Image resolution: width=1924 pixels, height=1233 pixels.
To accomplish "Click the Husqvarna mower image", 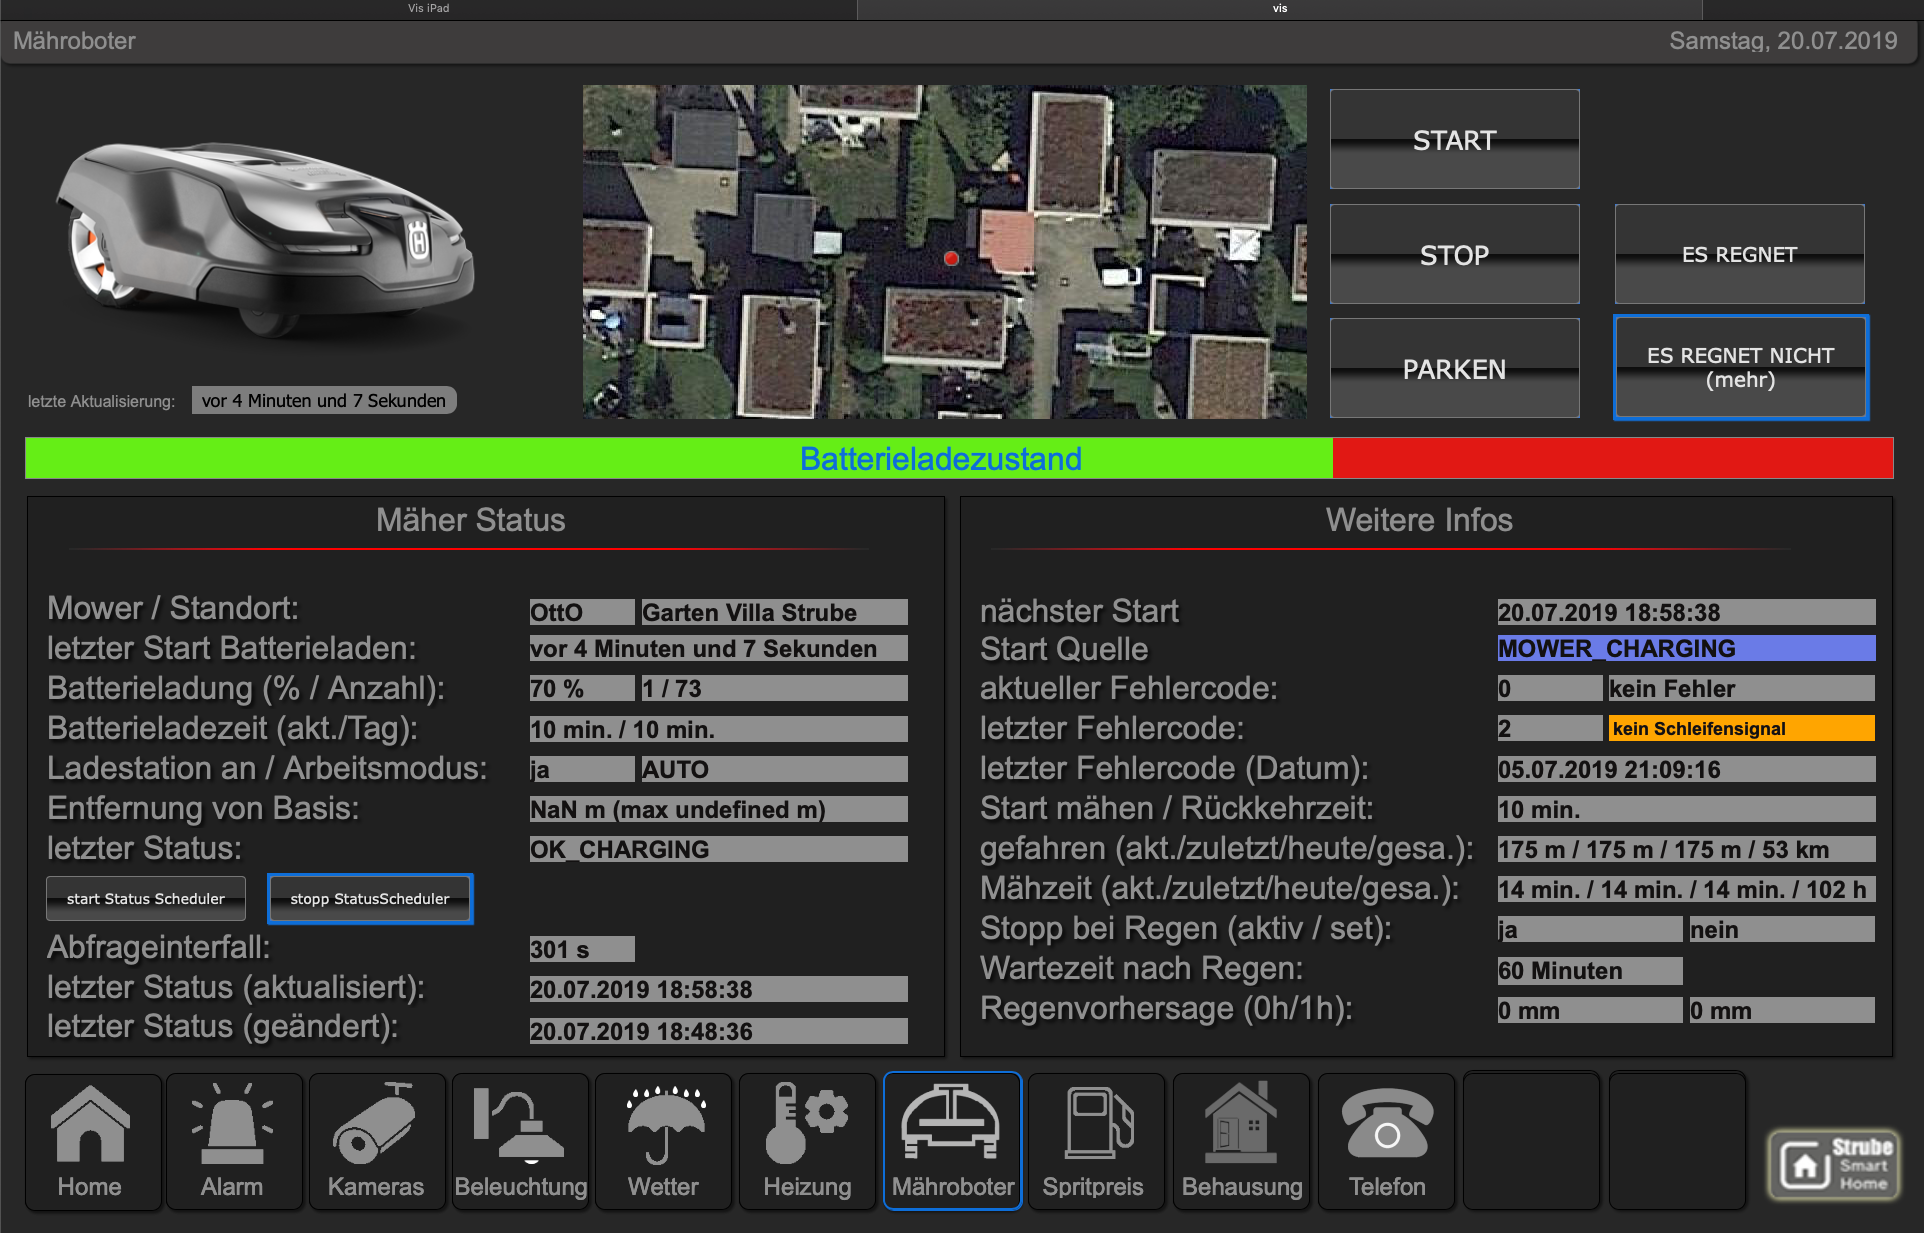I will coord(264,239).
